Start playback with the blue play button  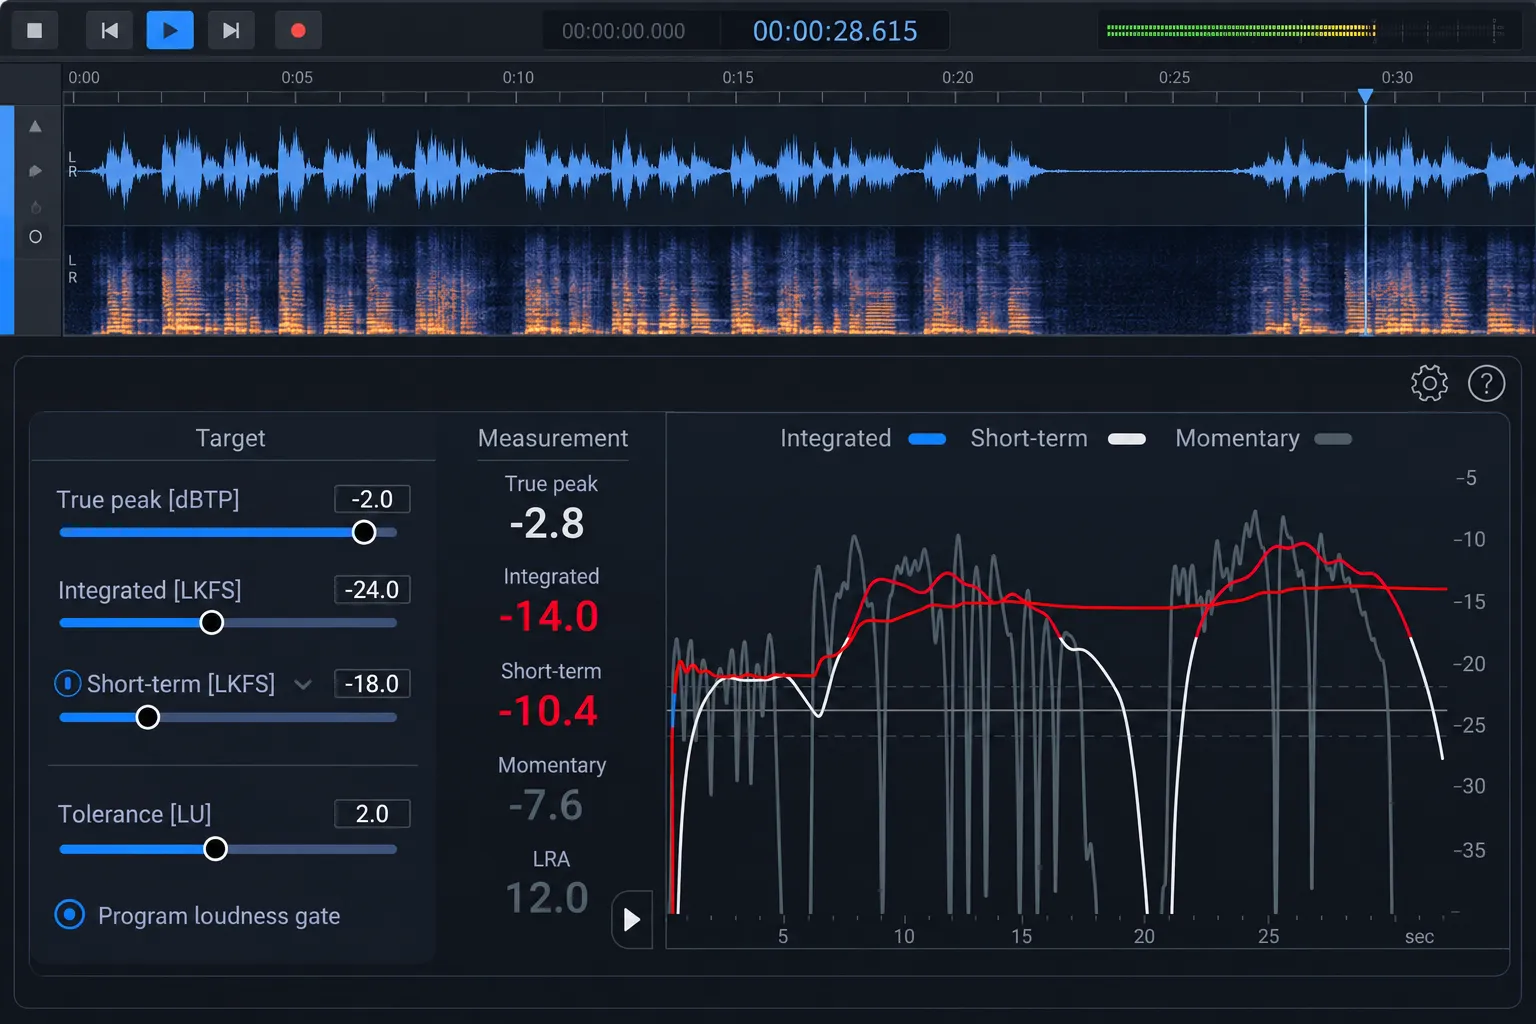(170, 30)
